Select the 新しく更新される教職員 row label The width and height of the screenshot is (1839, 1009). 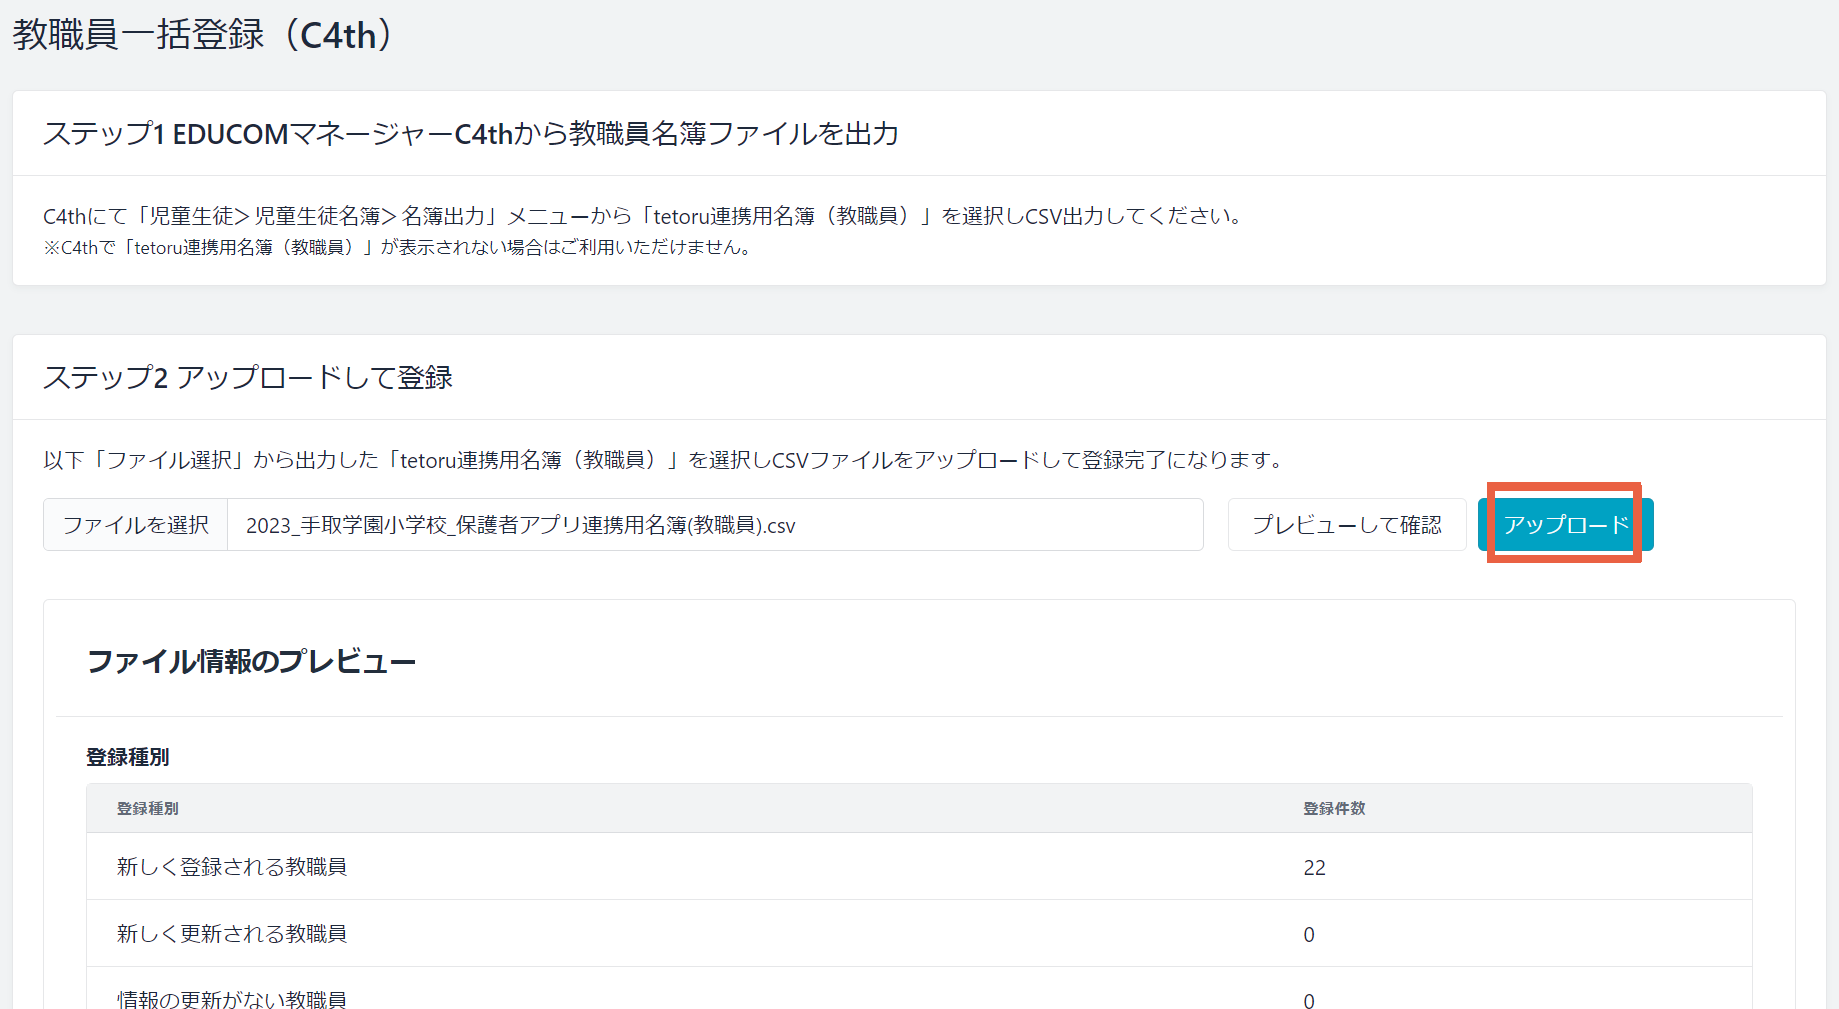(x=232, y=934)
